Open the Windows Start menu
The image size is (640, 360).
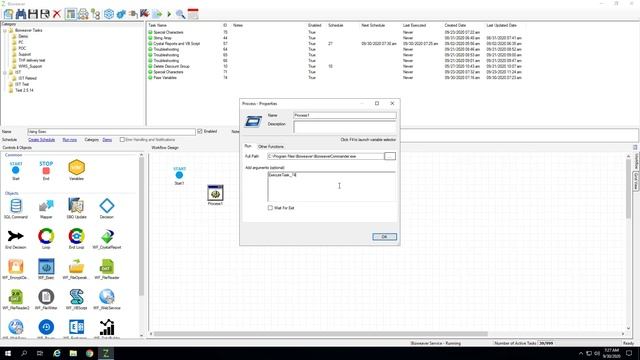(x=8, y=353)
